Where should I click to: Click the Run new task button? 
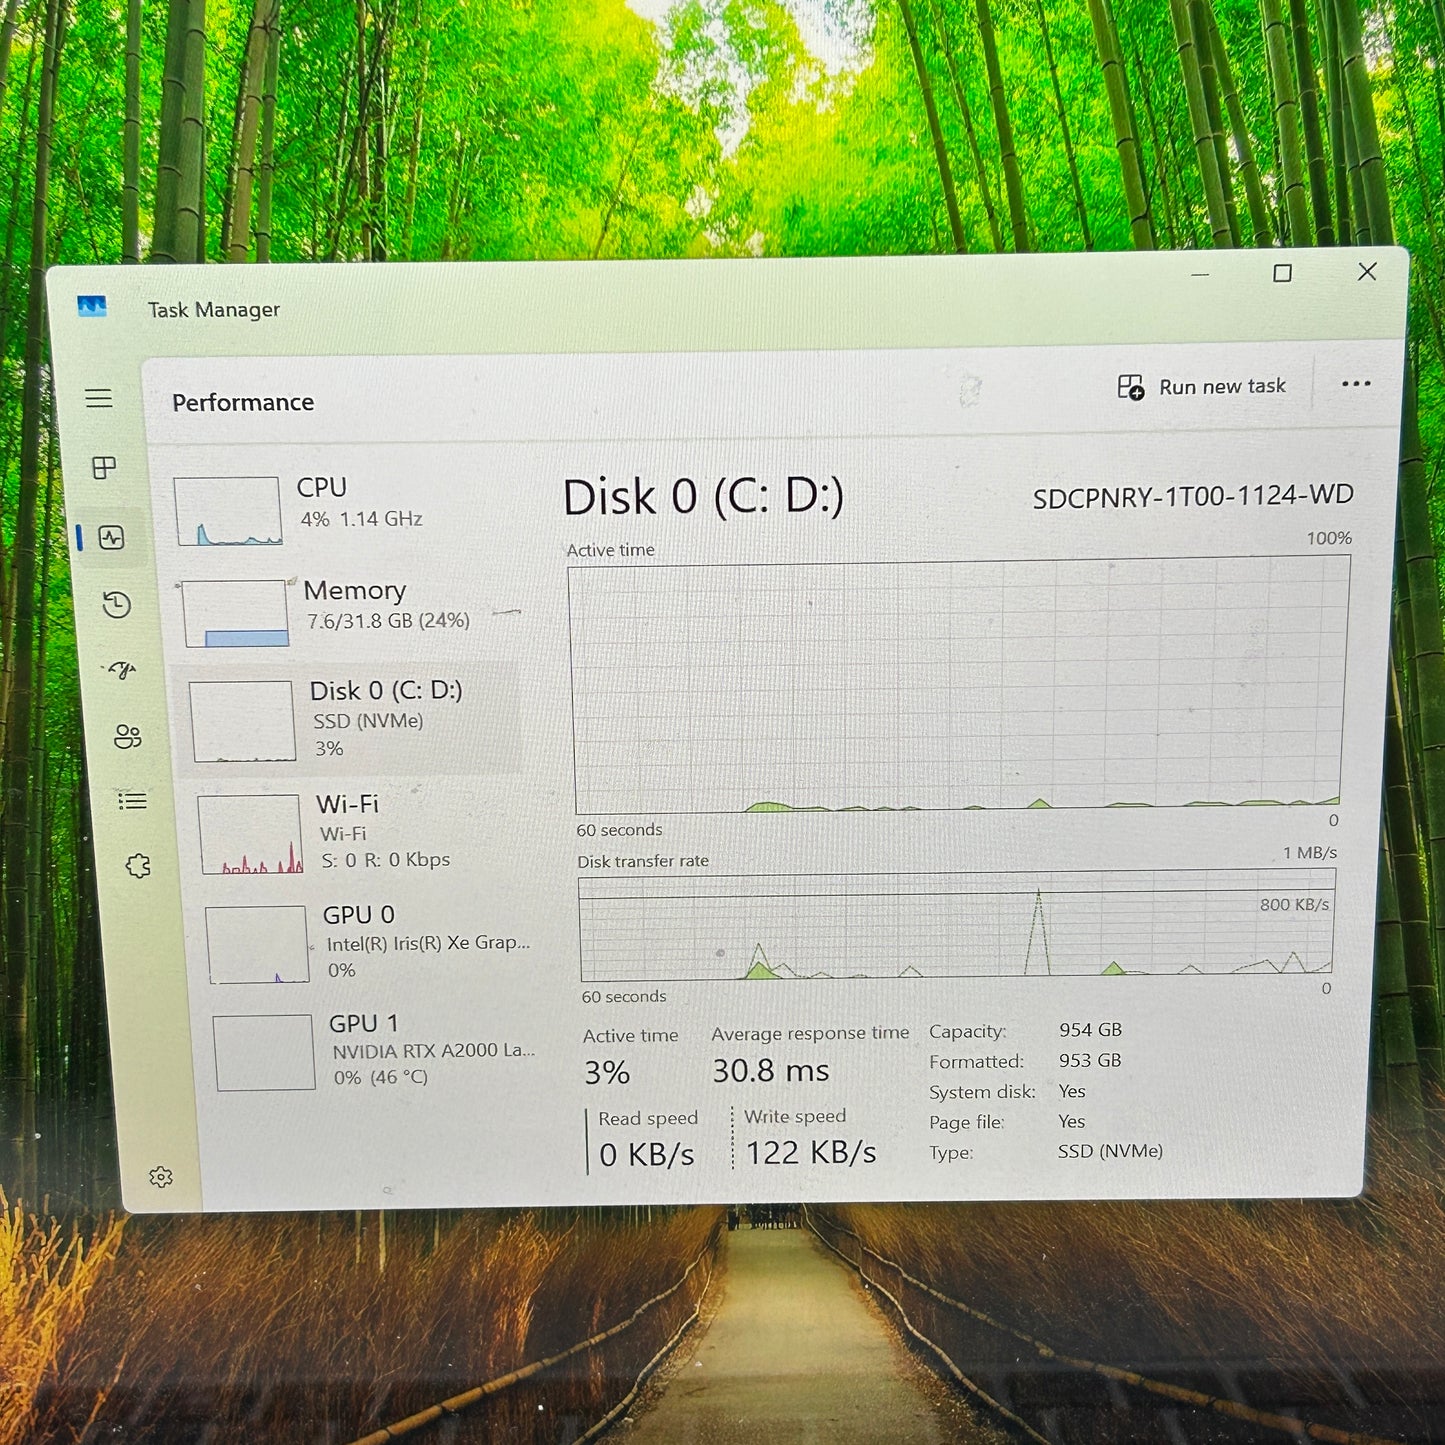[x=1201, y=387]
